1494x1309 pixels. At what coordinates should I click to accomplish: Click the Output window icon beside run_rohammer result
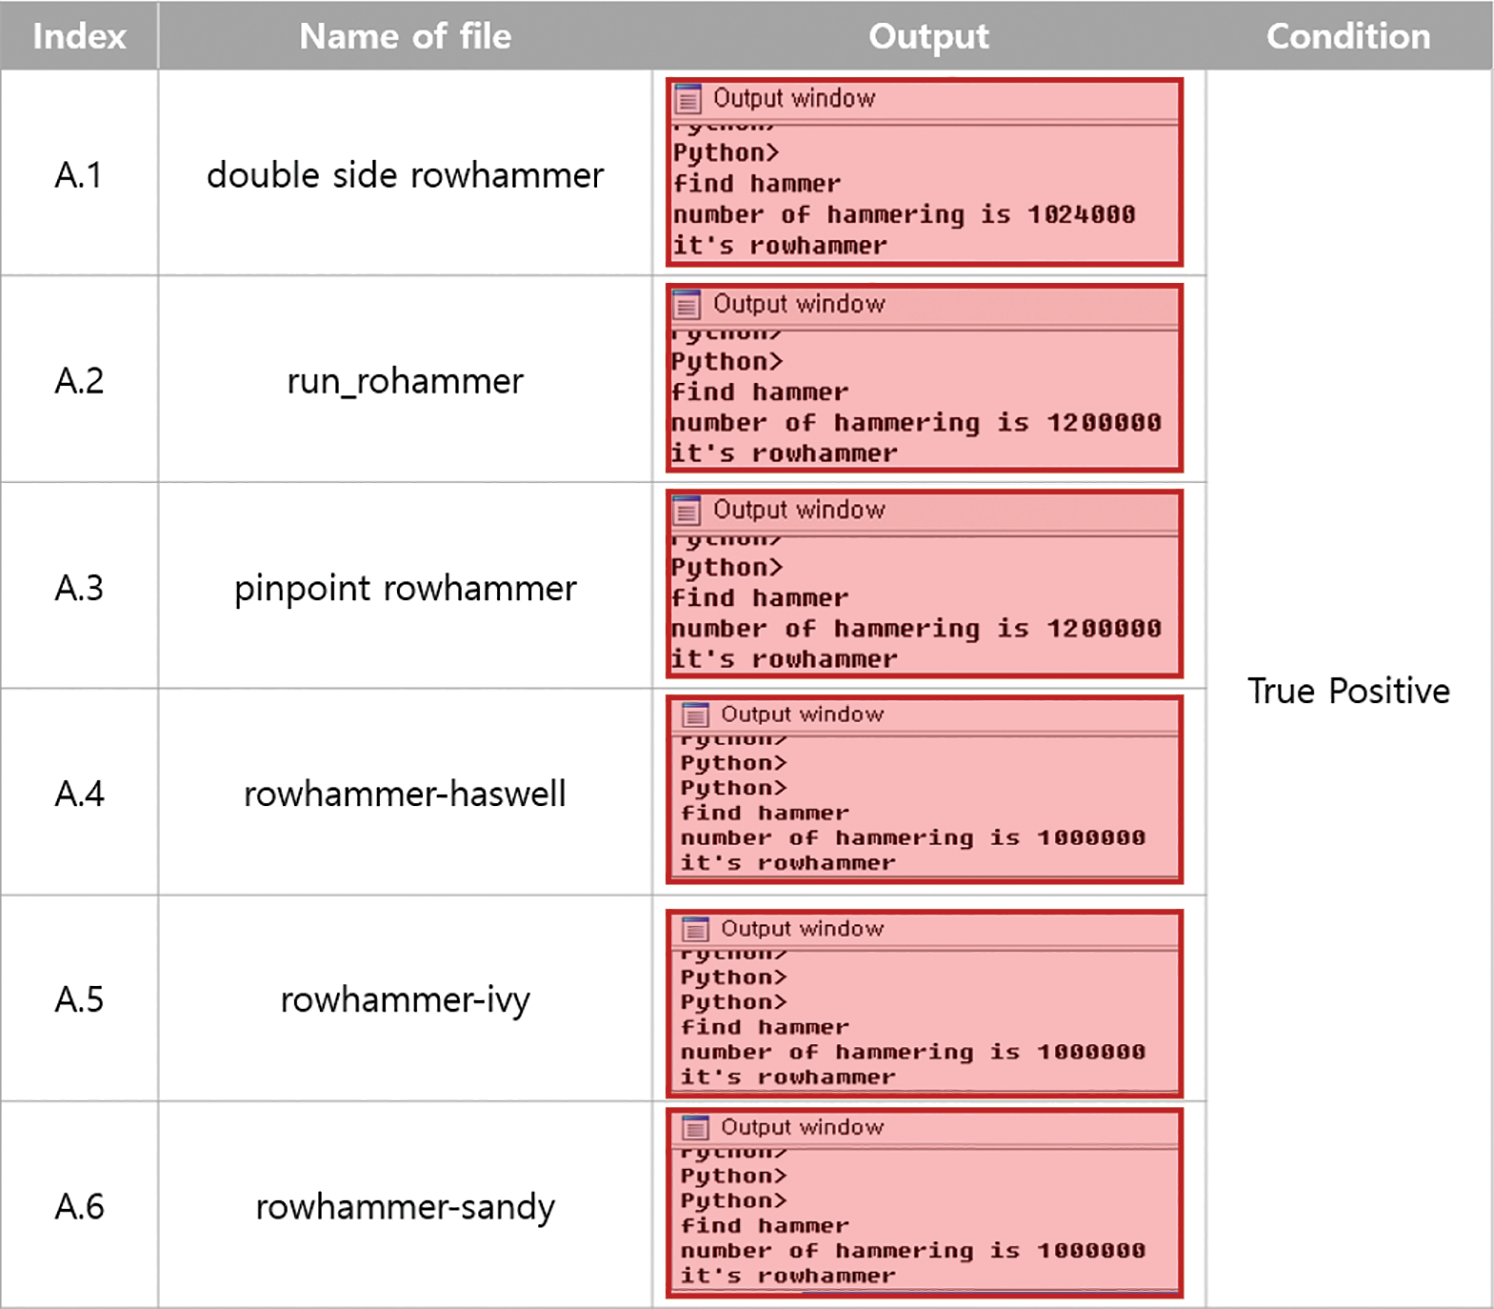coord(687,305)
